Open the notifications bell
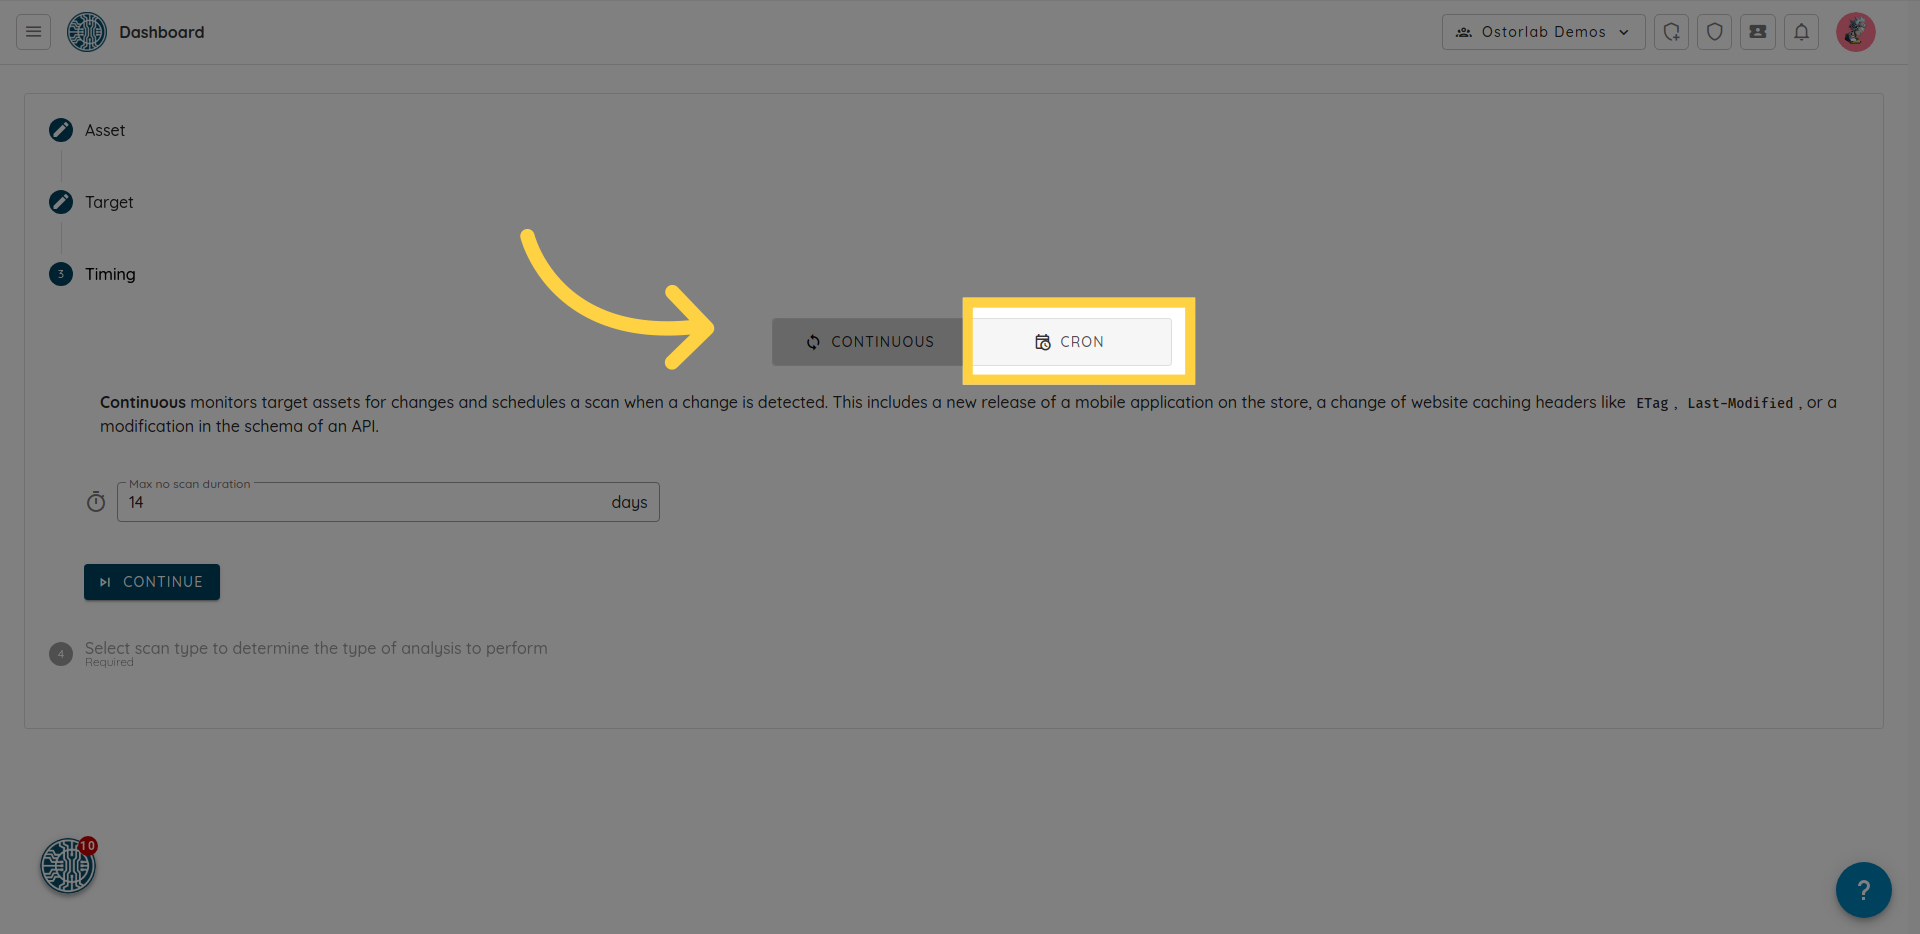 tap(1801, 32)
